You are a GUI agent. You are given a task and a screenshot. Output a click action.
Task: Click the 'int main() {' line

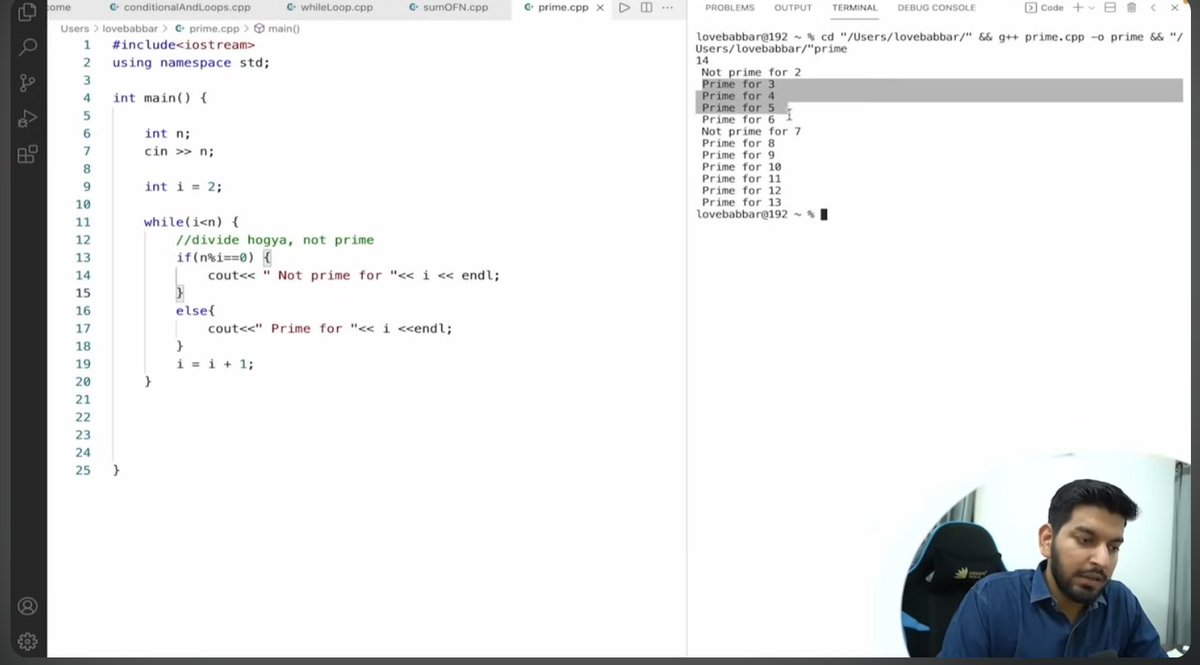tap(160, 98)
